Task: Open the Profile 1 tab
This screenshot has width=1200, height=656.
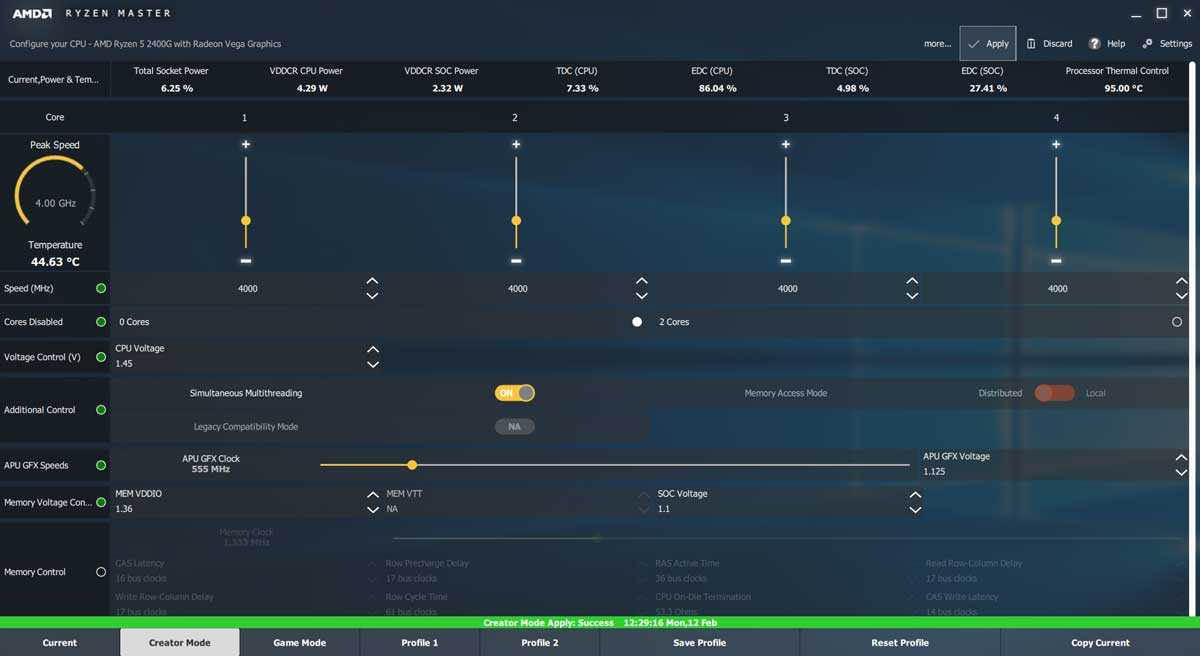Action: tap(419, 642)
